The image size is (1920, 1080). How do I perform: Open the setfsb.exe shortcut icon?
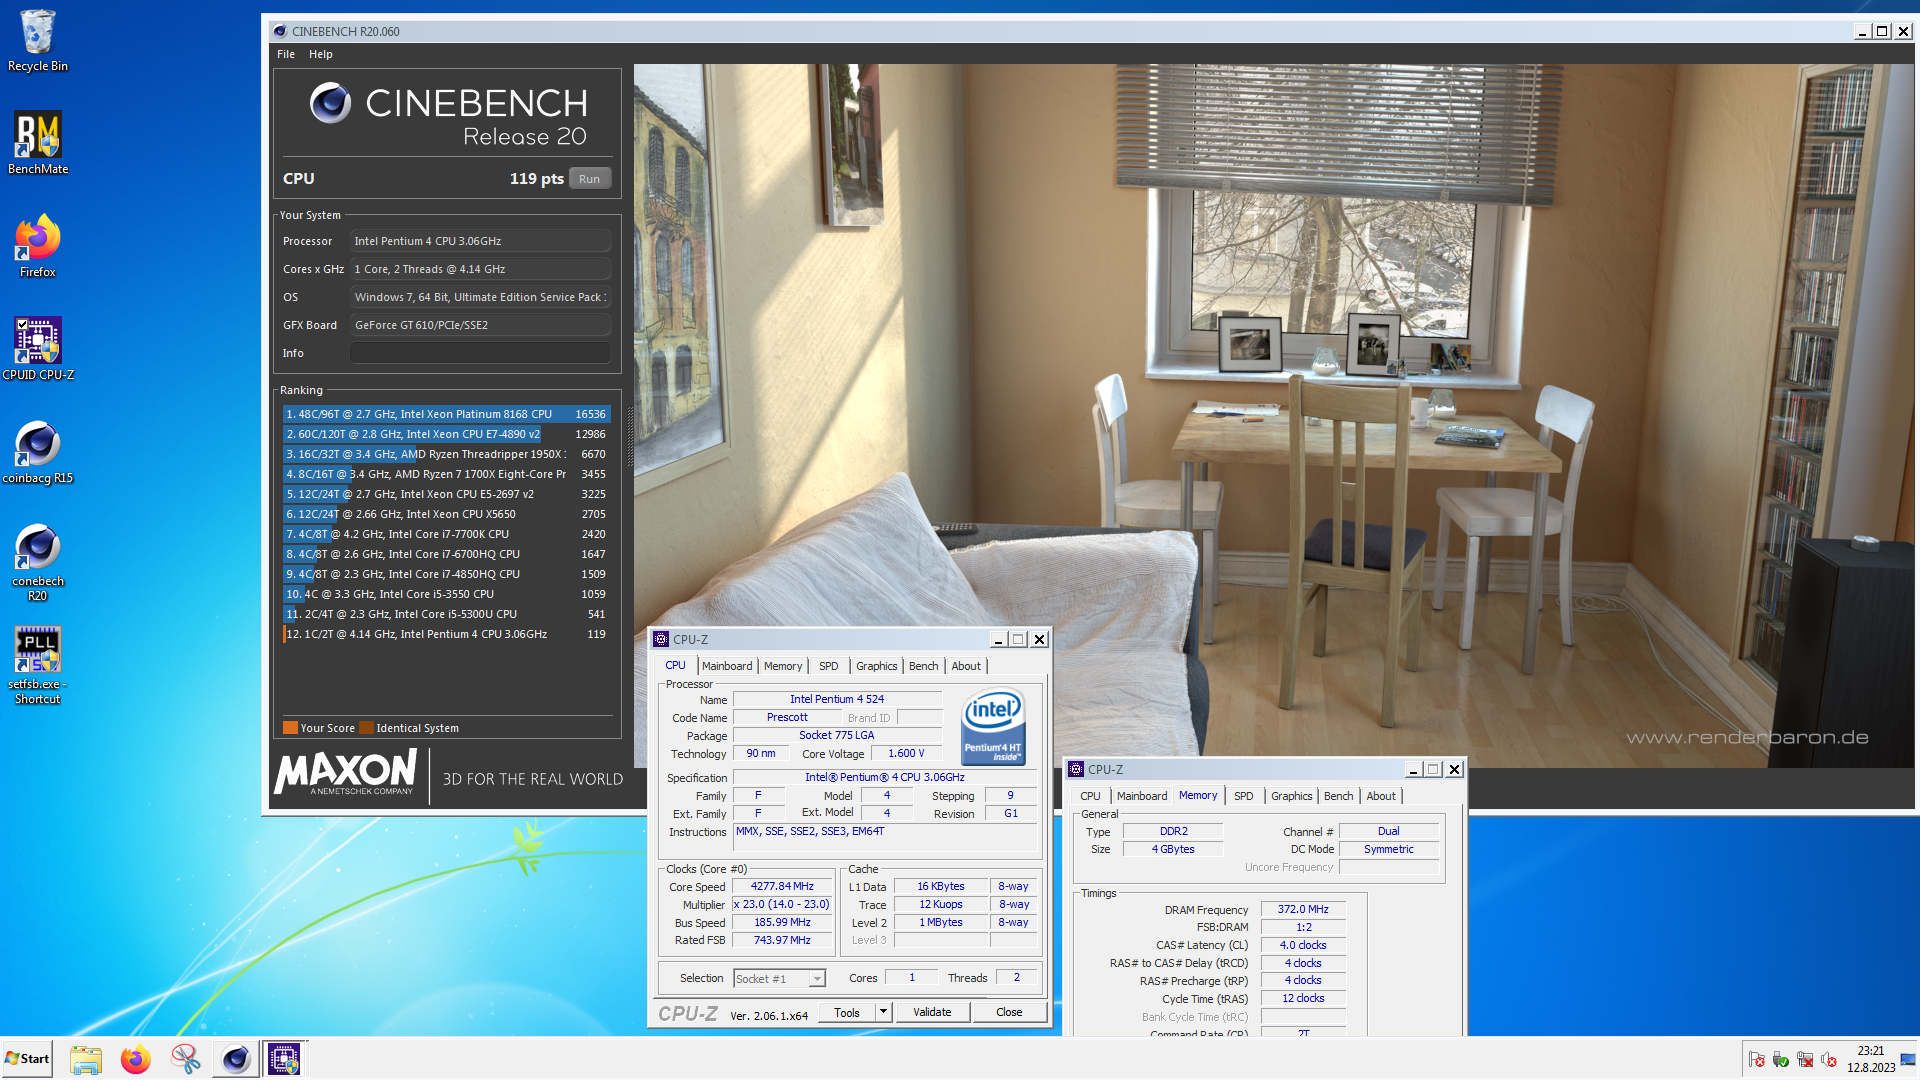coord(38,665)
